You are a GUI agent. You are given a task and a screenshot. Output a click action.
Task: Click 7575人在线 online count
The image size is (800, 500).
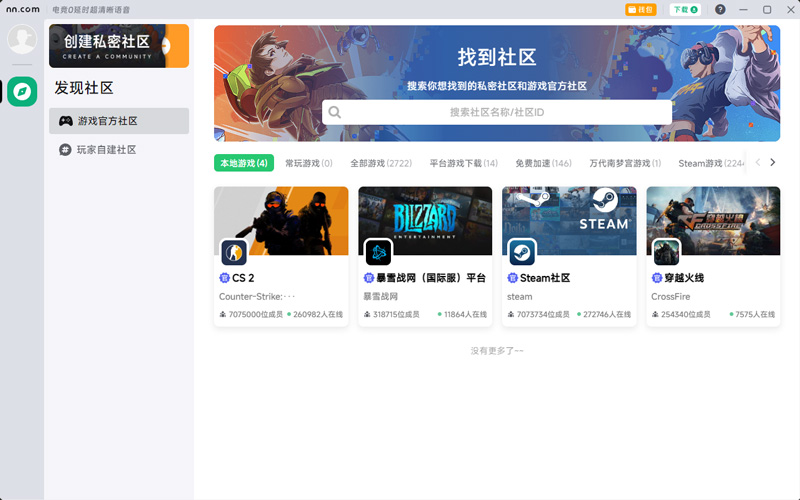[x=755, y=314]
